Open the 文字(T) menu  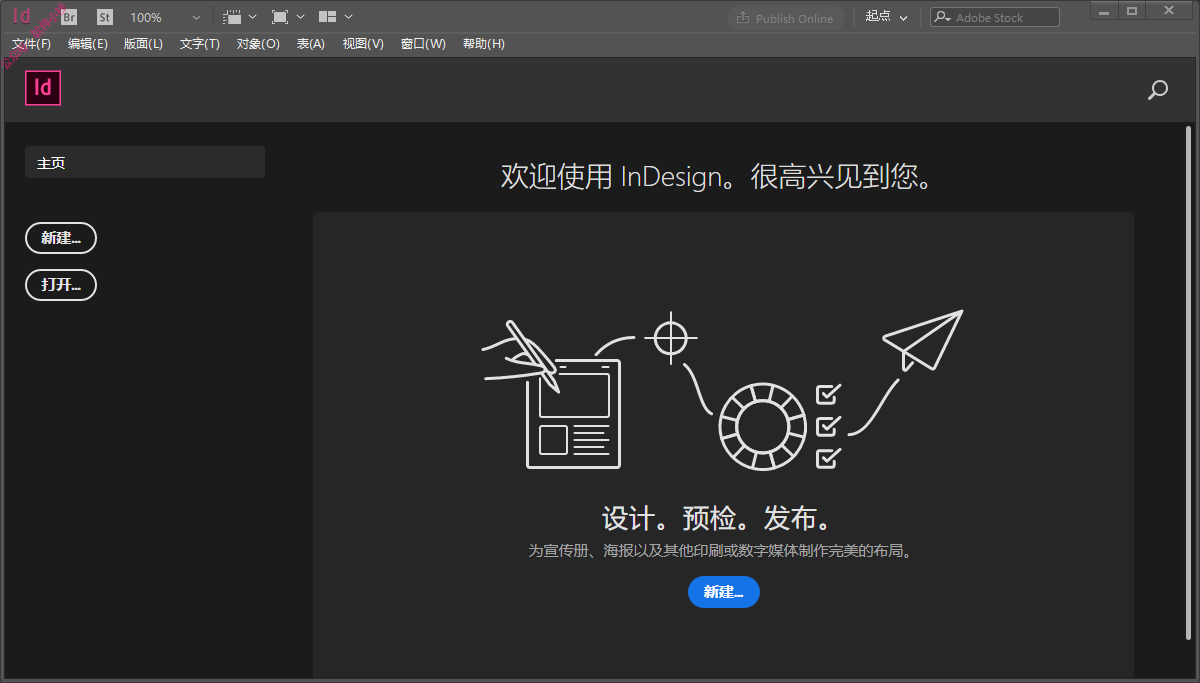200,44
